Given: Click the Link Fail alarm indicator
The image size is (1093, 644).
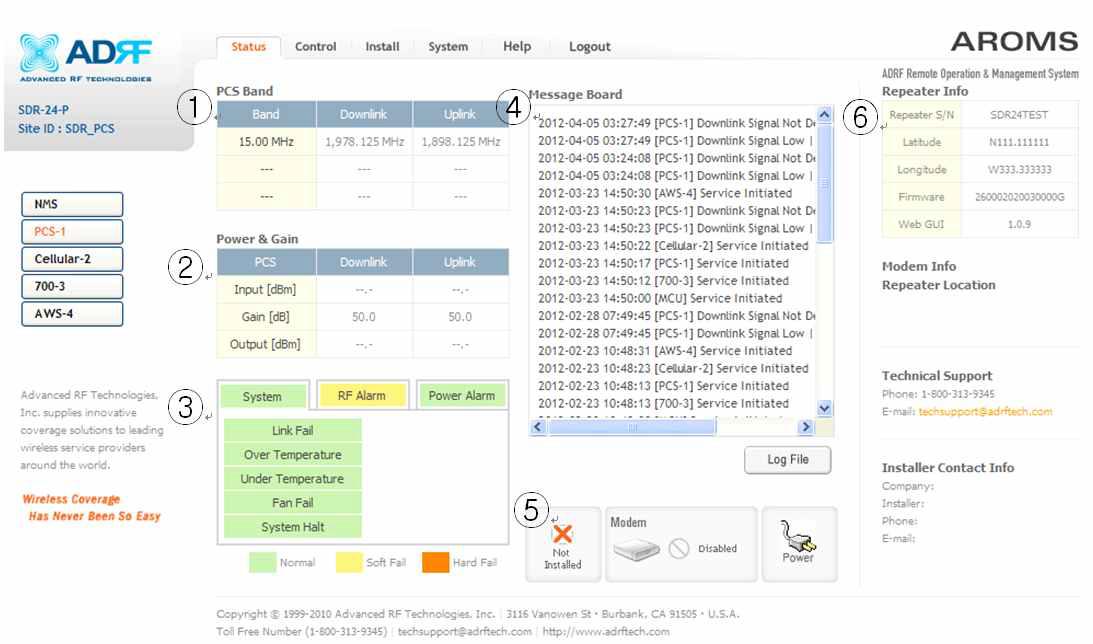Looking at the screenshot, I should (x=293, y=431).
